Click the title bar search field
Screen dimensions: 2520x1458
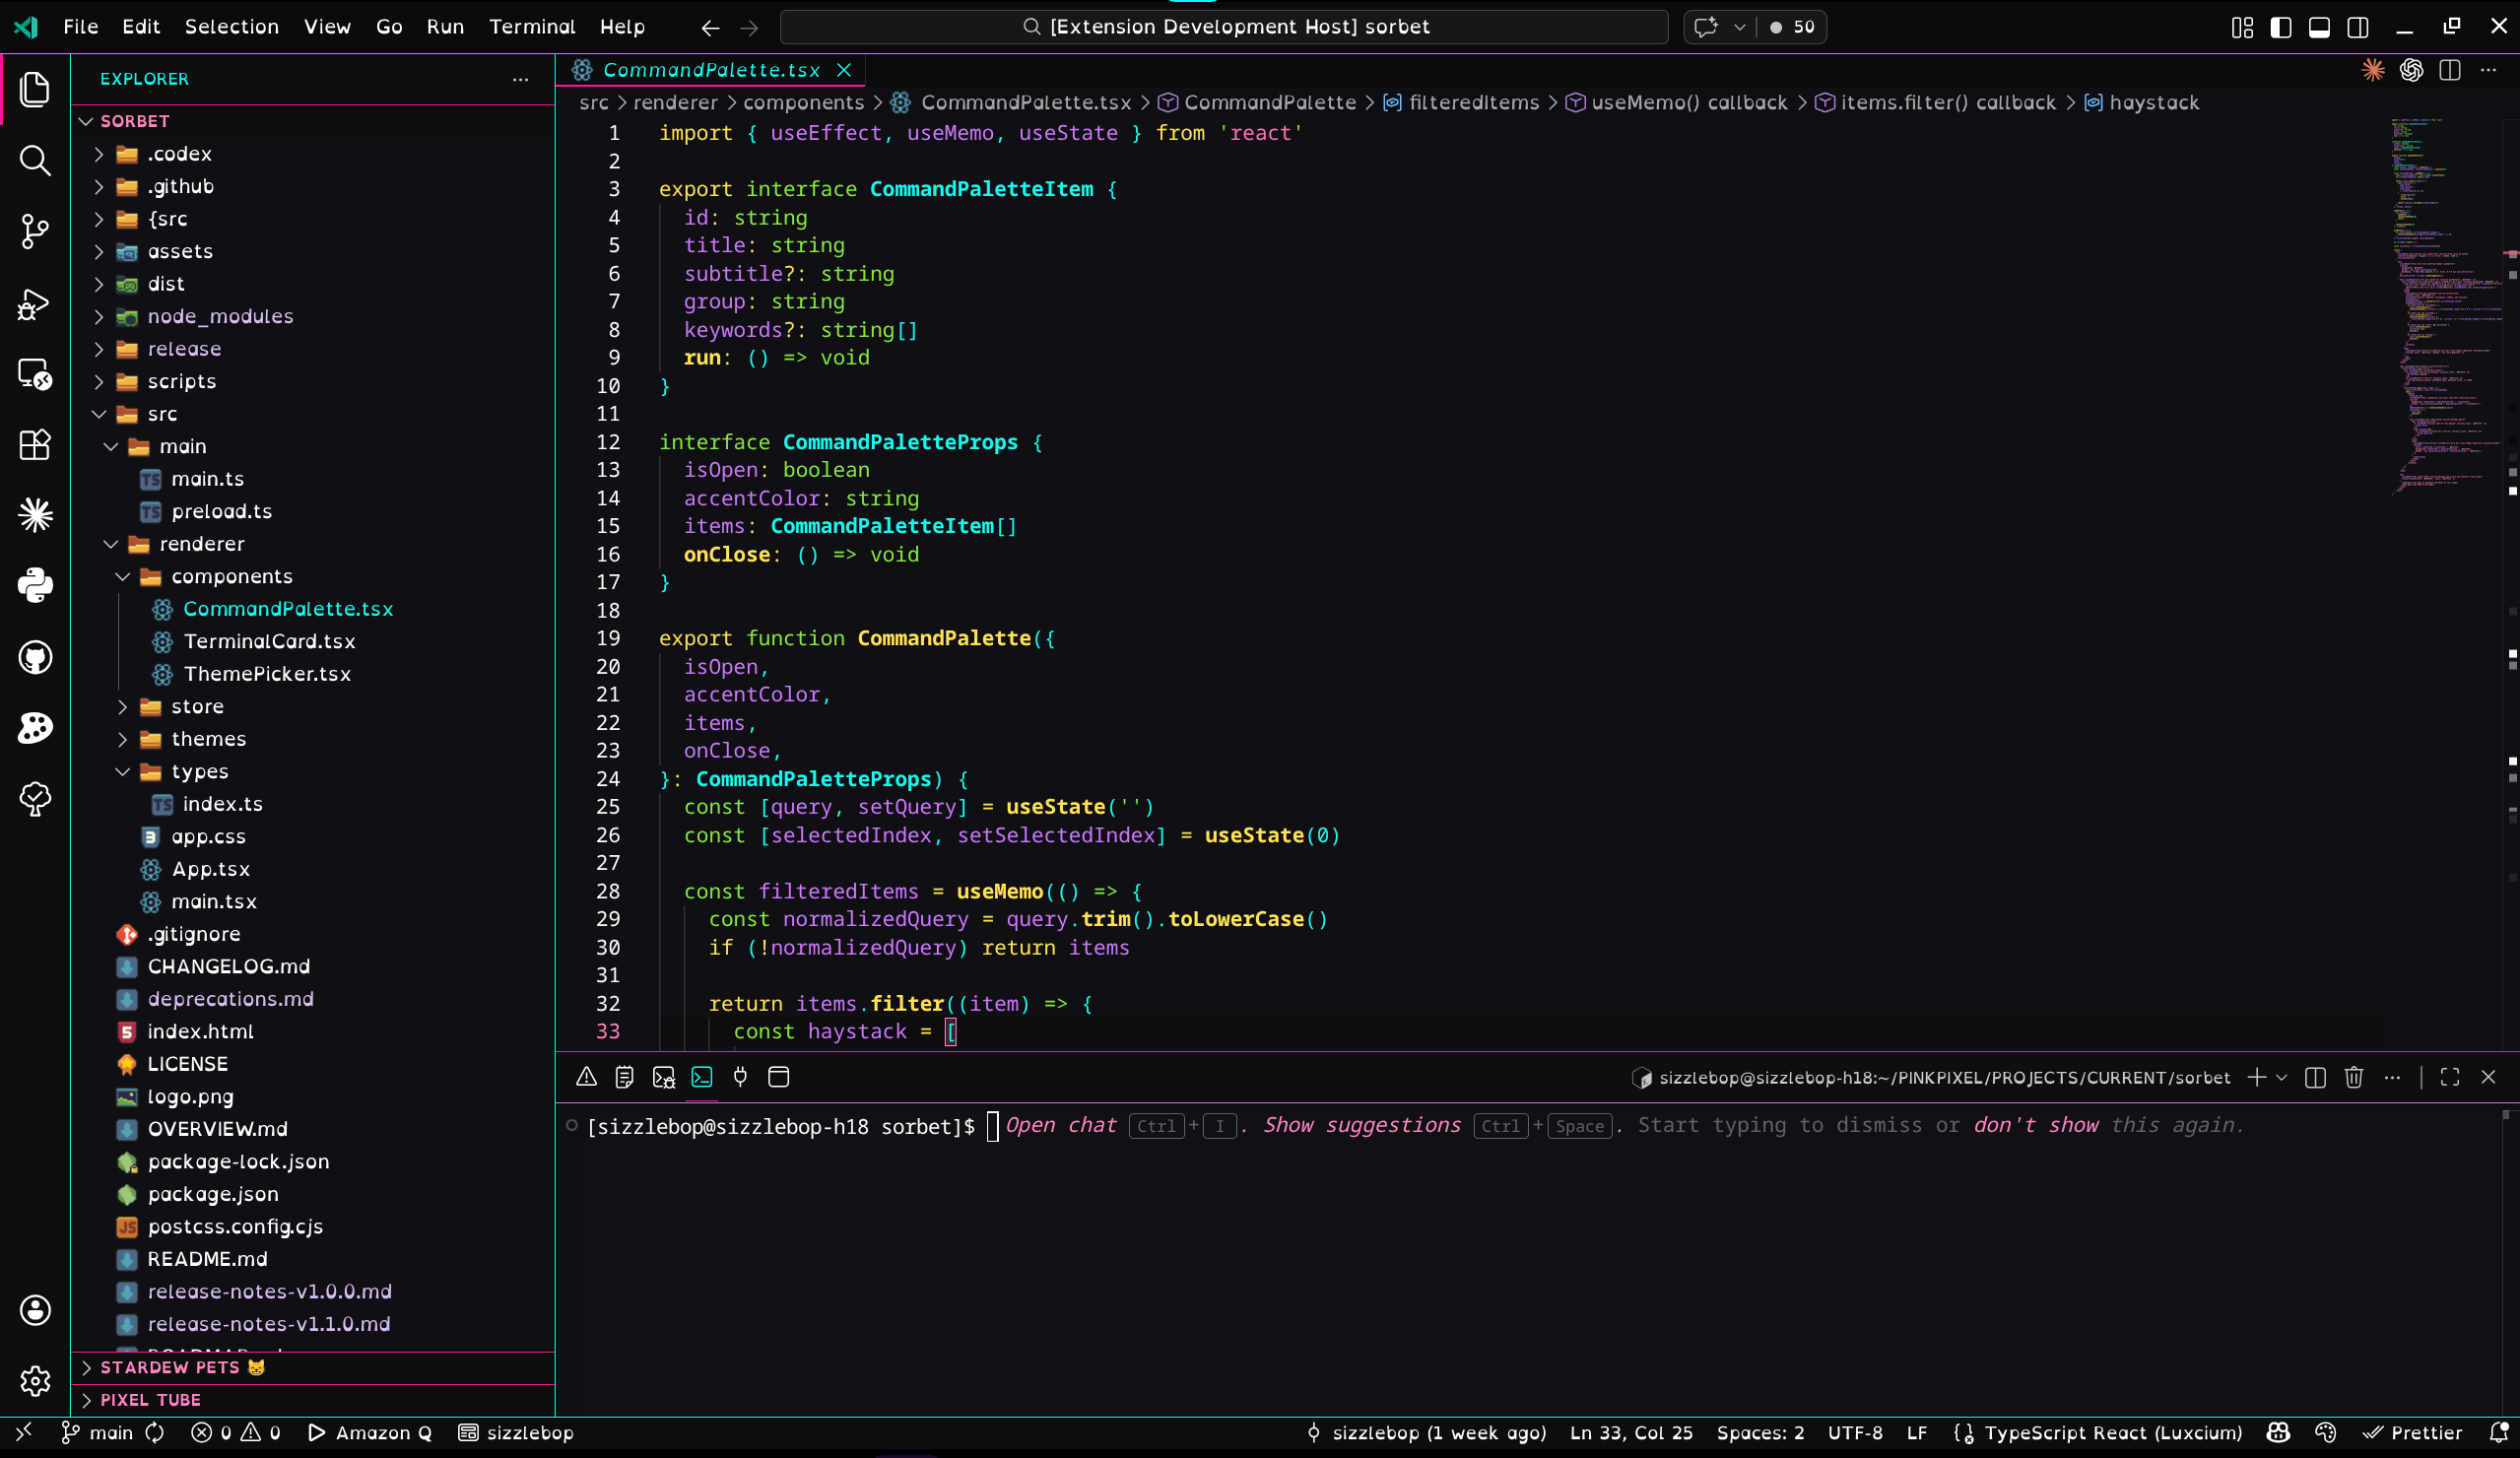point(1223,27)
